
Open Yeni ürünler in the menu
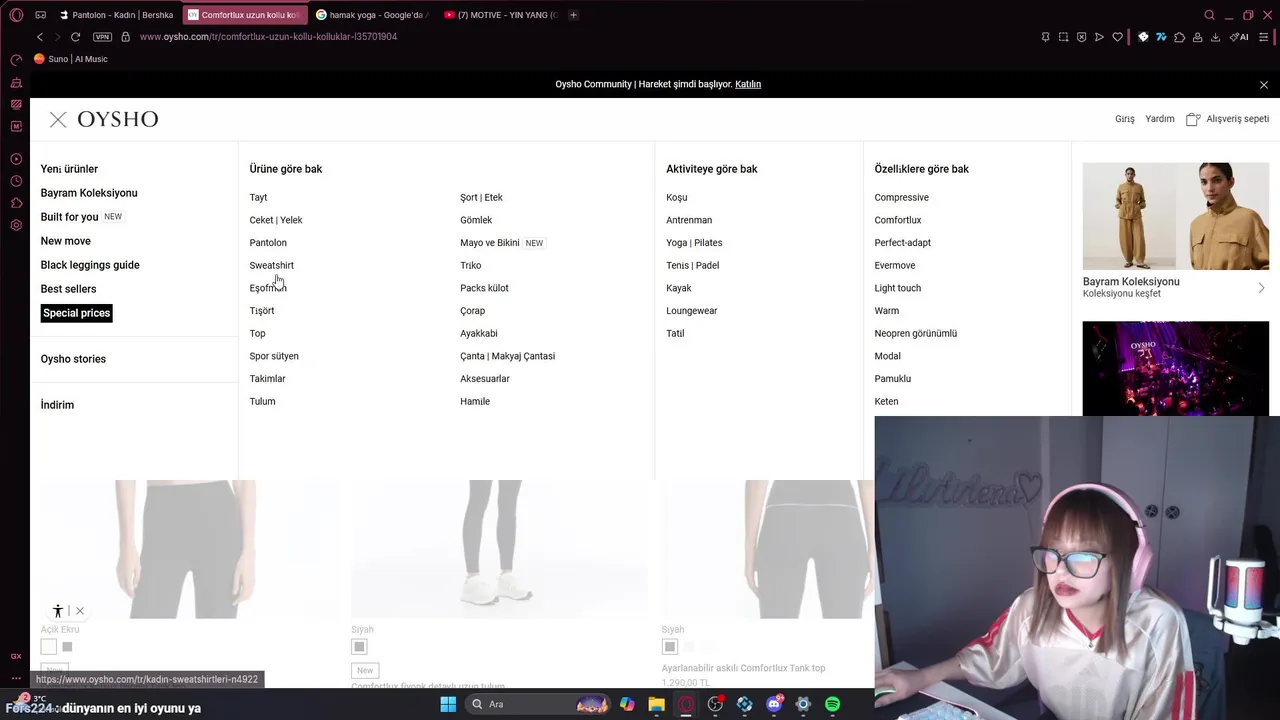click(x=69, y=169)
